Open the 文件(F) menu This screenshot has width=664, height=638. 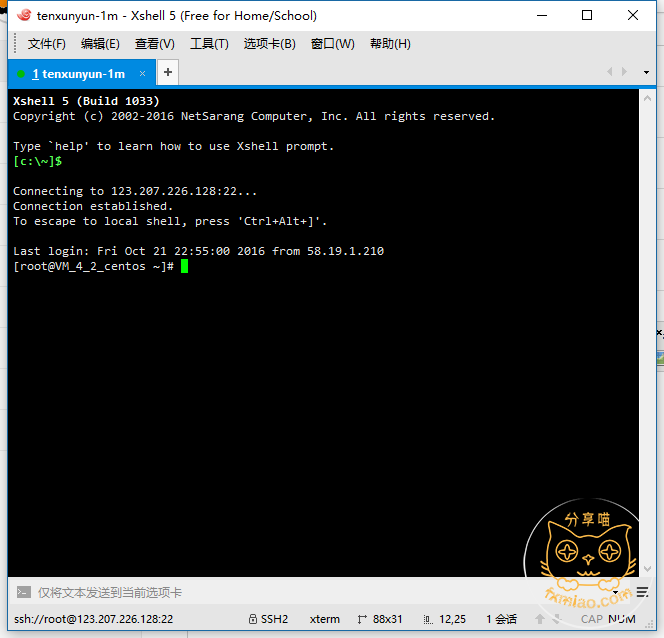point(47,44)
